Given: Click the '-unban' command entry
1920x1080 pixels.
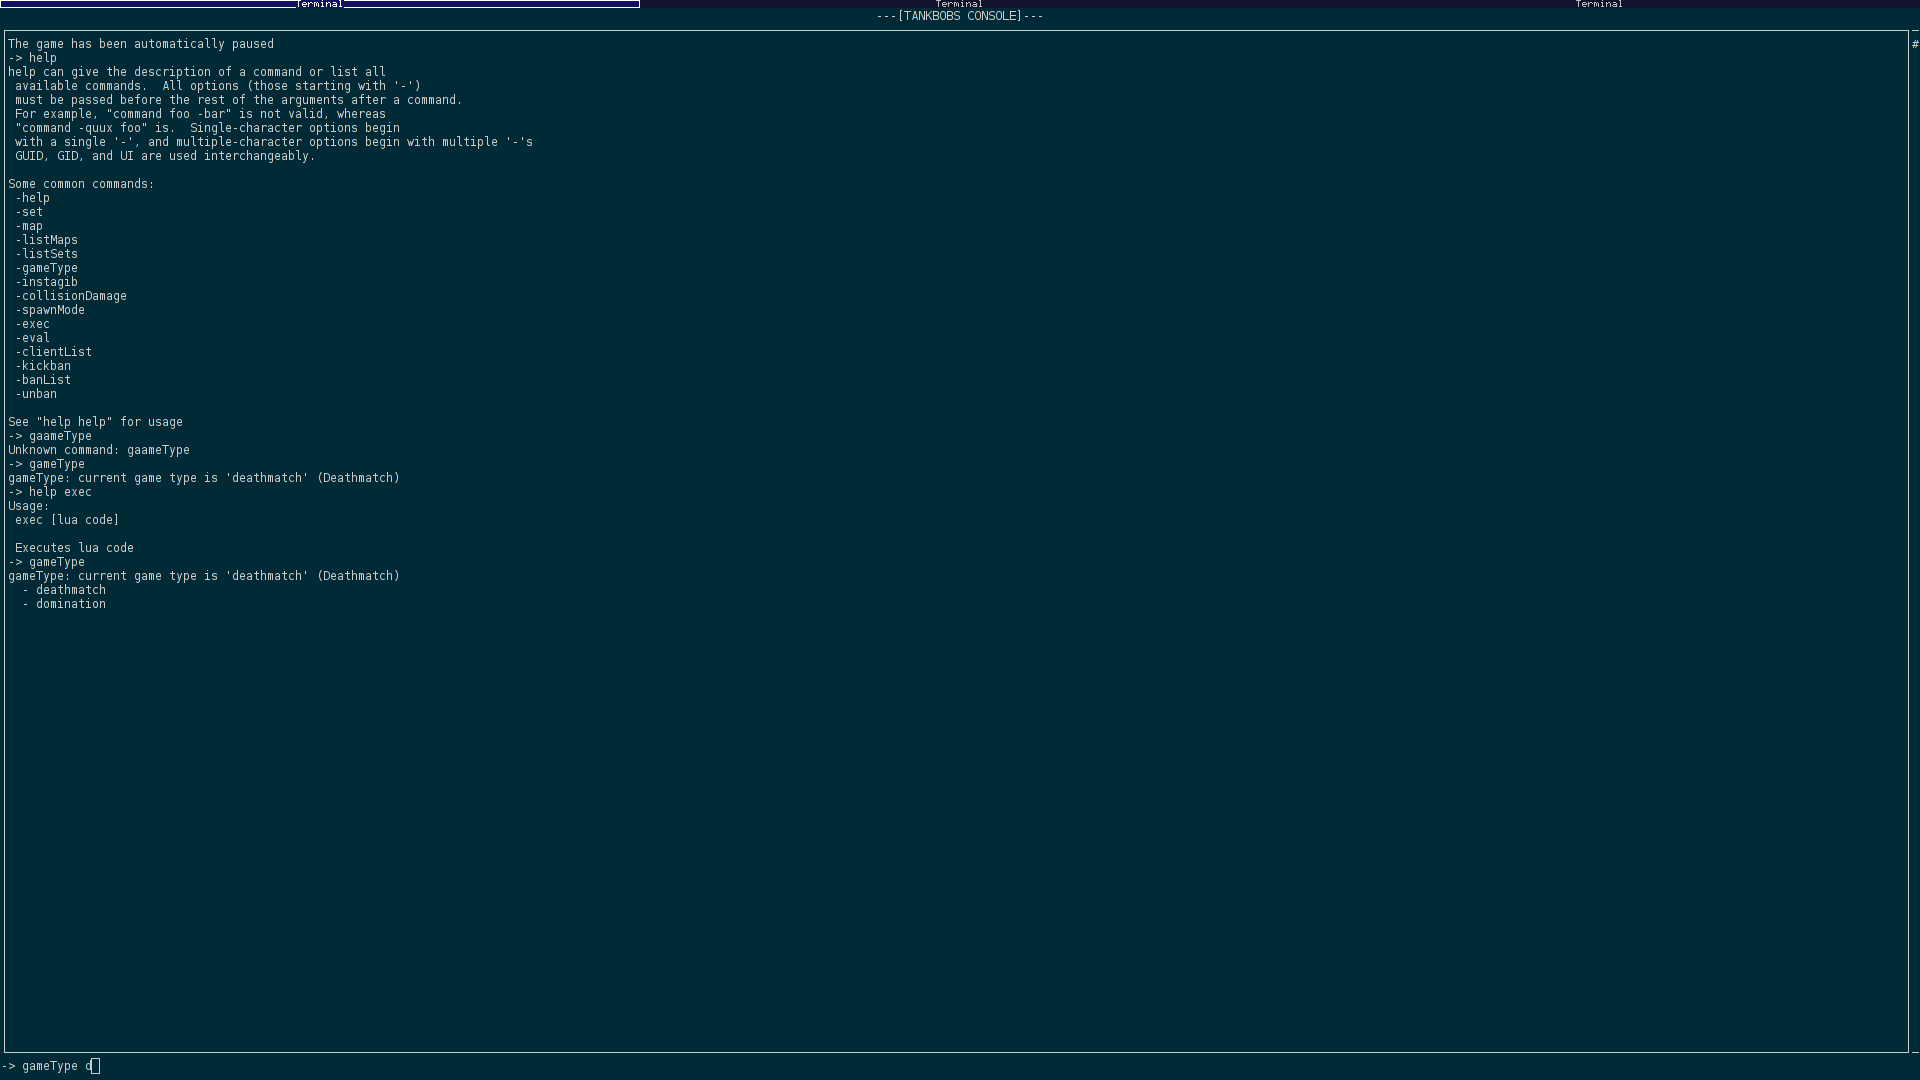Looking at the screenshot, I should [x=36, y=394].
